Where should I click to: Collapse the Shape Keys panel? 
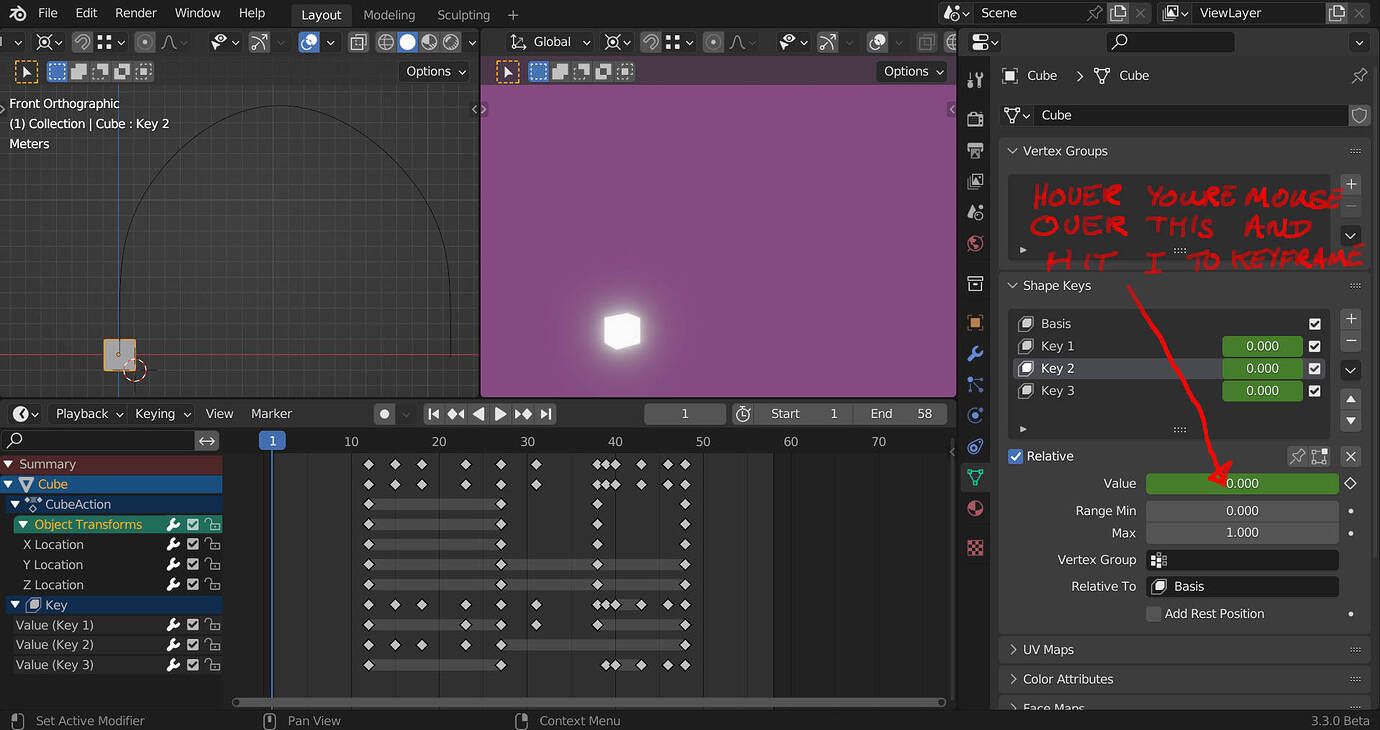pyautogui.click(x=1013, y=286)
